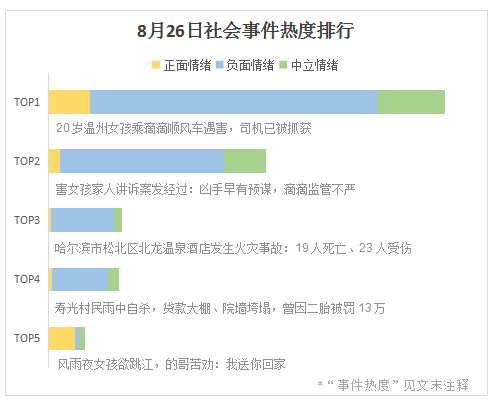492x401 pixels.
Task: Click TOP1 blue negative sentiment segment
Action: 234,102
